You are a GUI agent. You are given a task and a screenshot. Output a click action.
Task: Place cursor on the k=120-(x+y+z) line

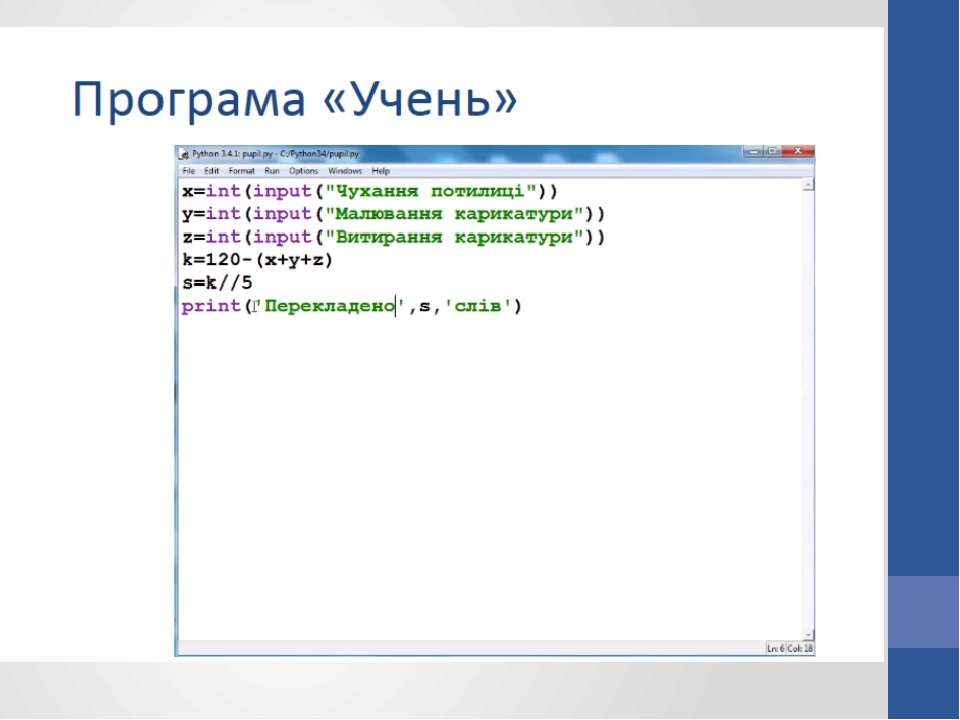[258, 259]
